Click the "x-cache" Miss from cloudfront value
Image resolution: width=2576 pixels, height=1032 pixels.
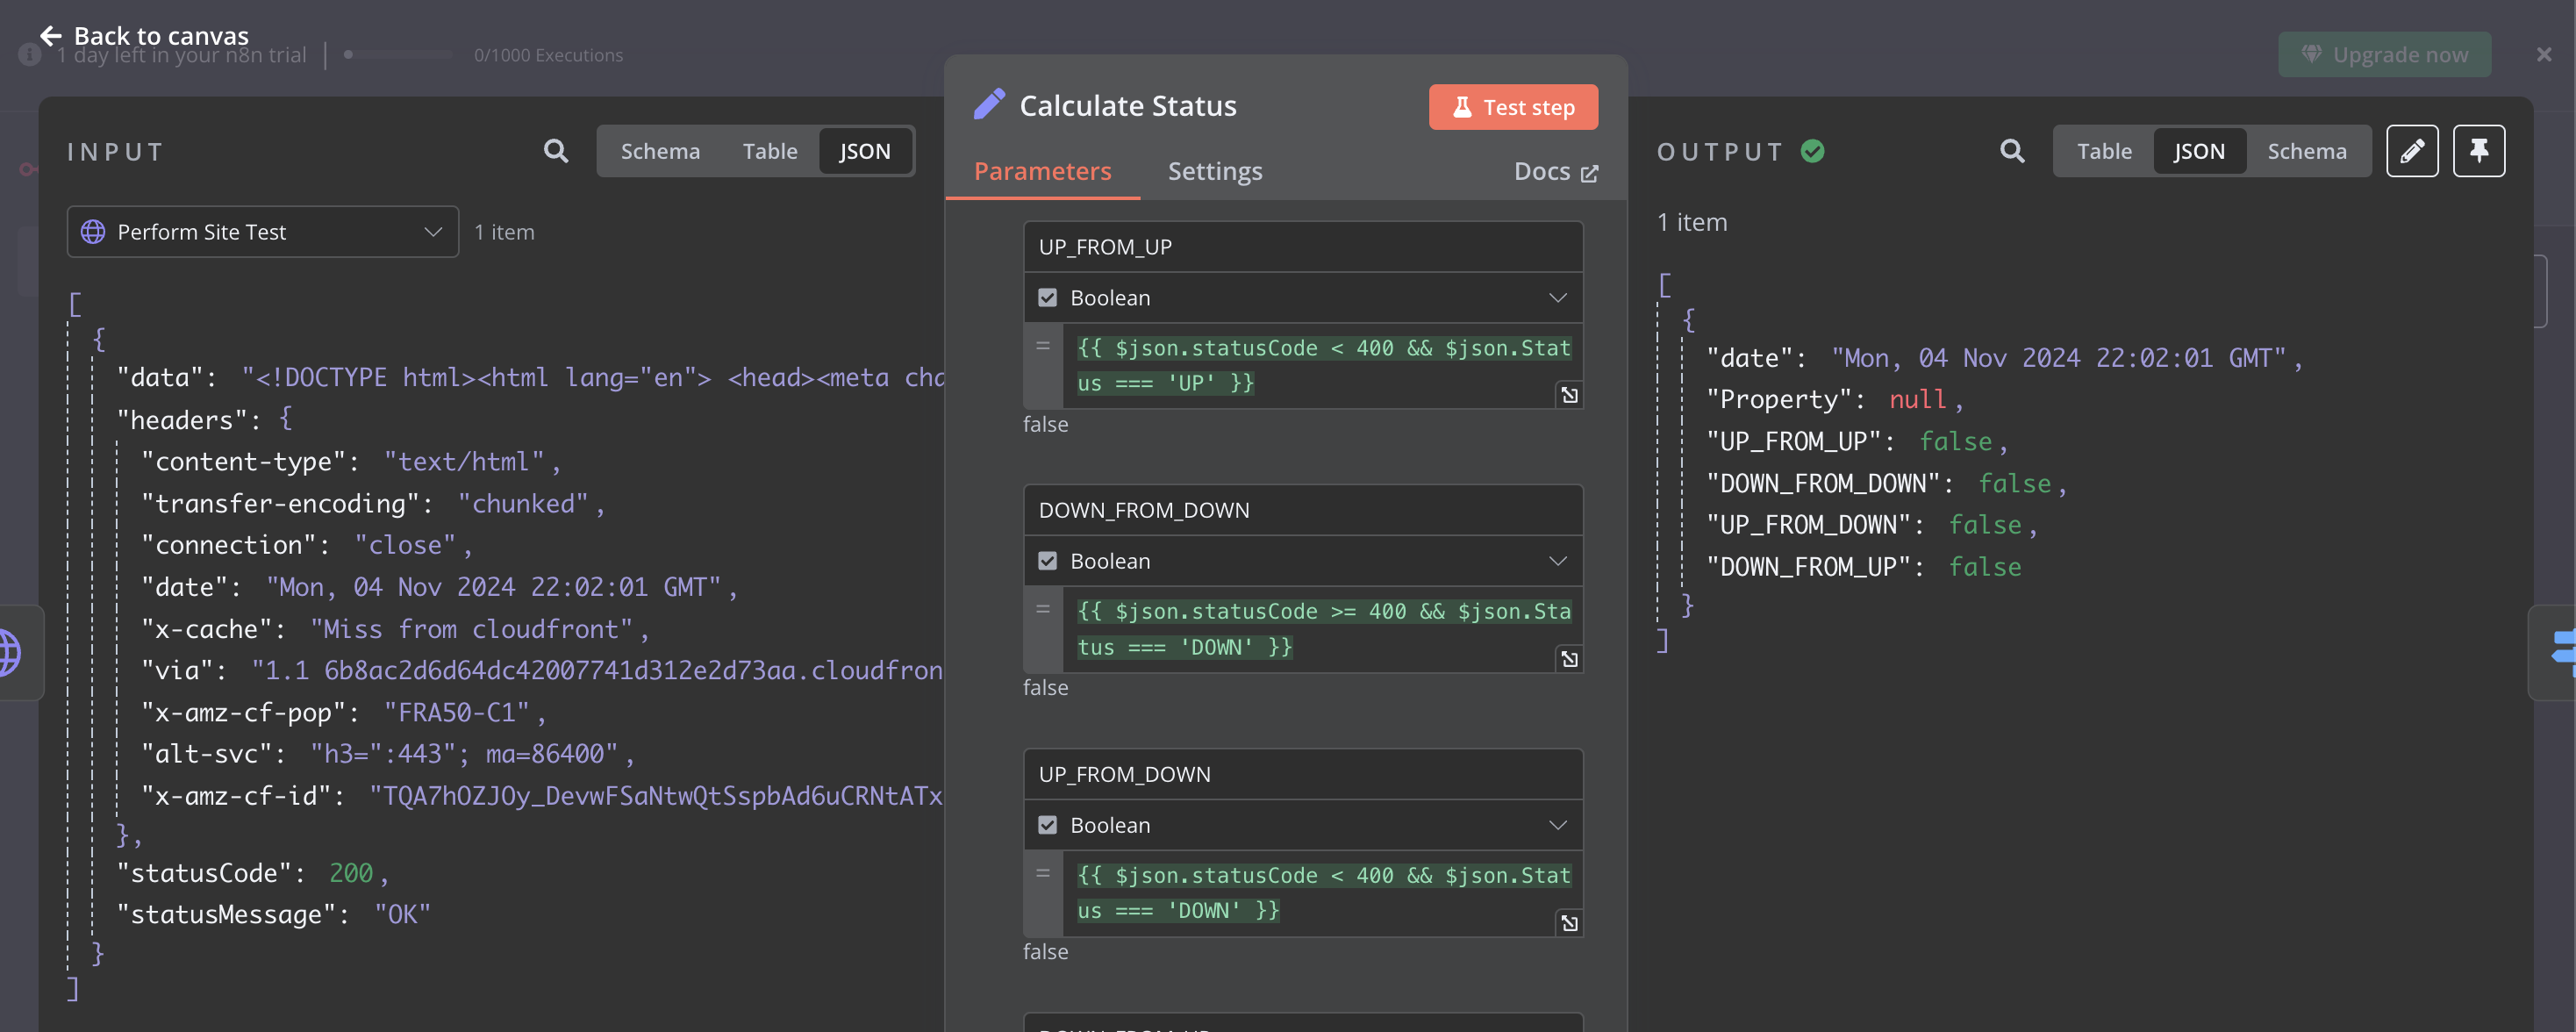point(472,629)
